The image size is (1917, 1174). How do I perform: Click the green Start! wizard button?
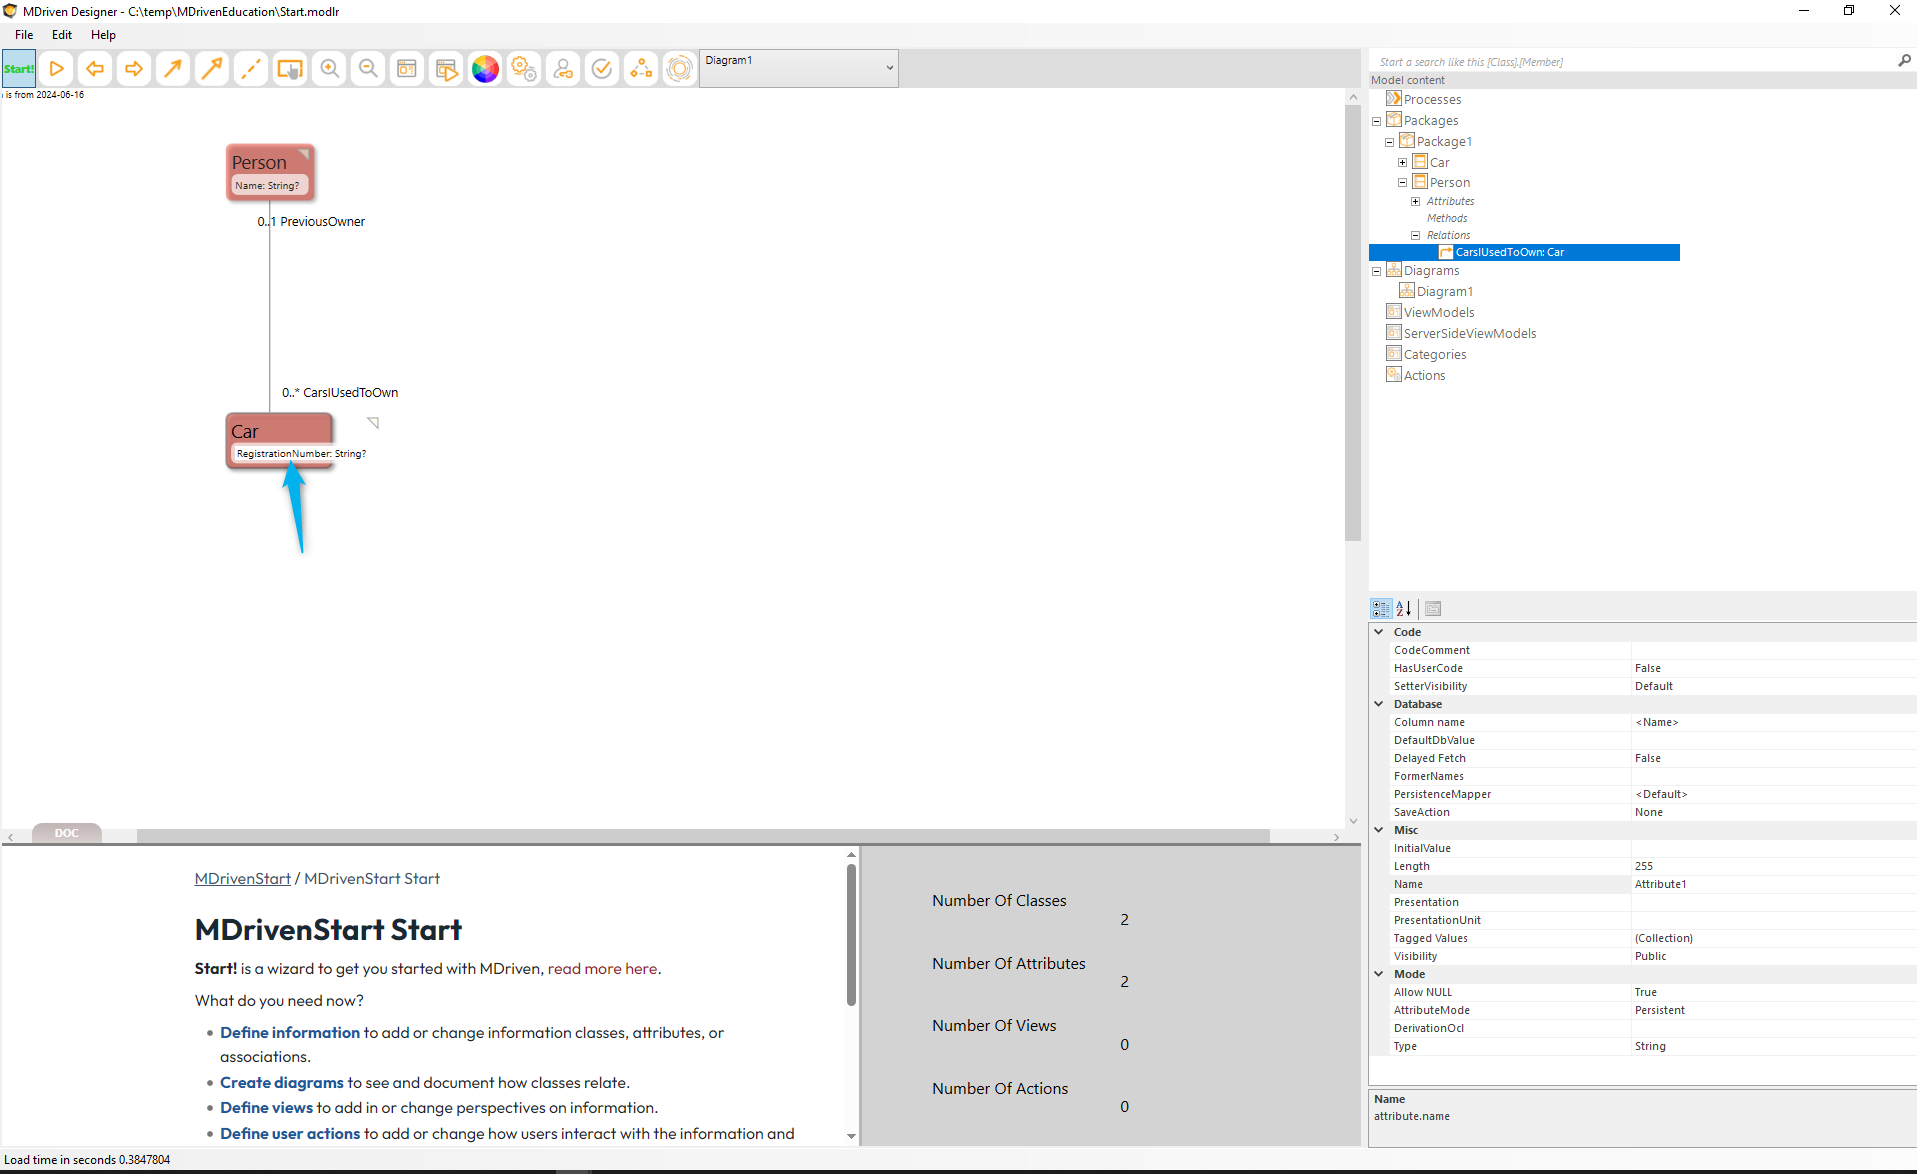pos(19,69)
